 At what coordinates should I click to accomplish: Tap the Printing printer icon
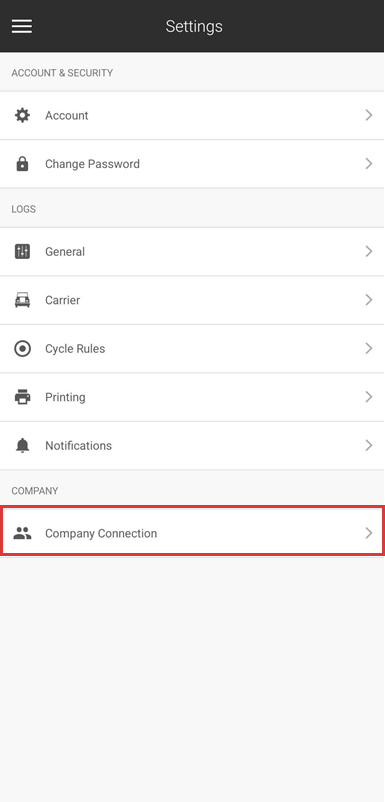pyautogui.click(x=22, y=397)
